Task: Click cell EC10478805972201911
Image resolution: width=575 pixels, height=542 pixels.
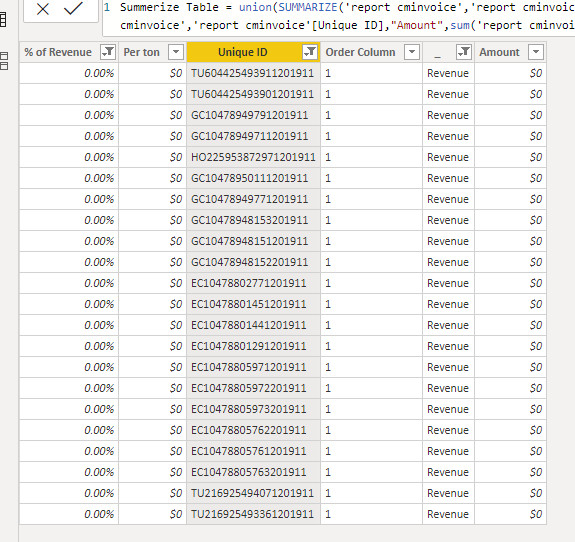Action: 253,388
